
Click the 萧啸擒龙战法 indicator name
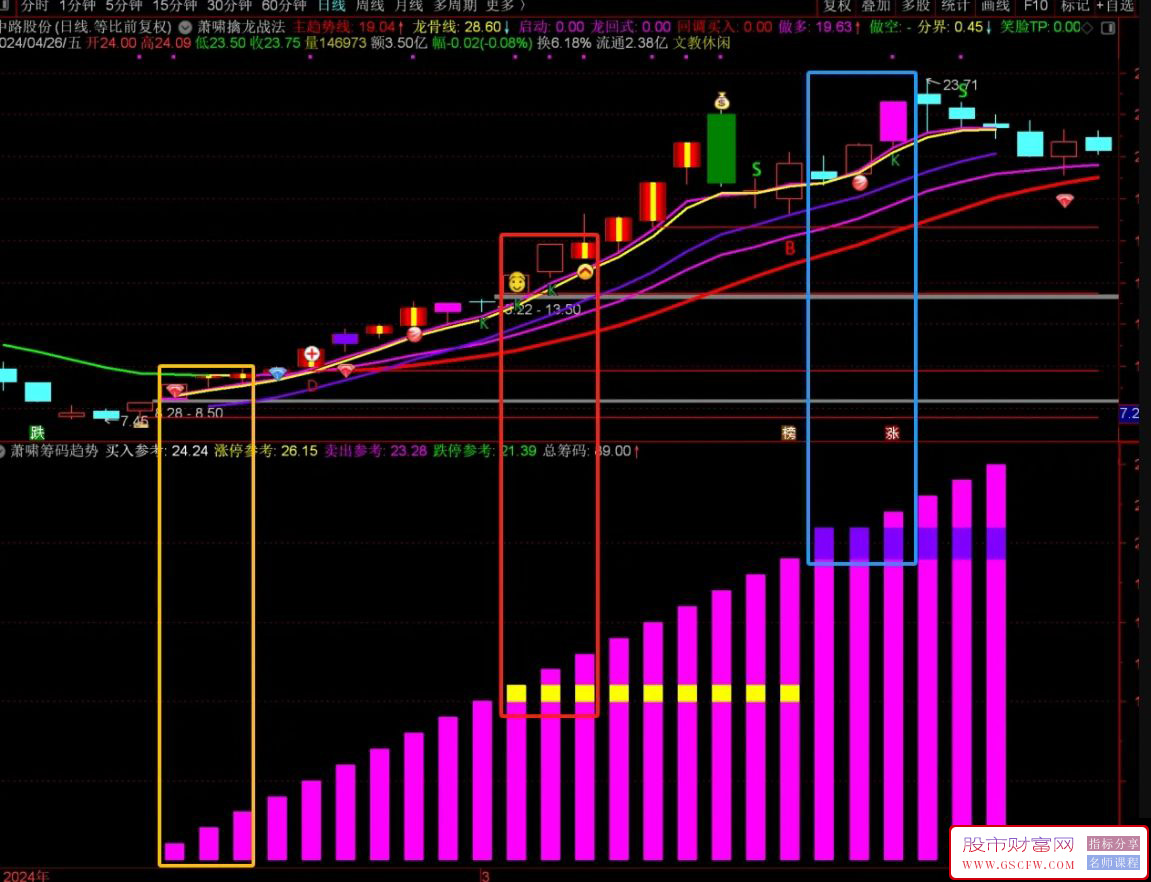pos(241,27)
